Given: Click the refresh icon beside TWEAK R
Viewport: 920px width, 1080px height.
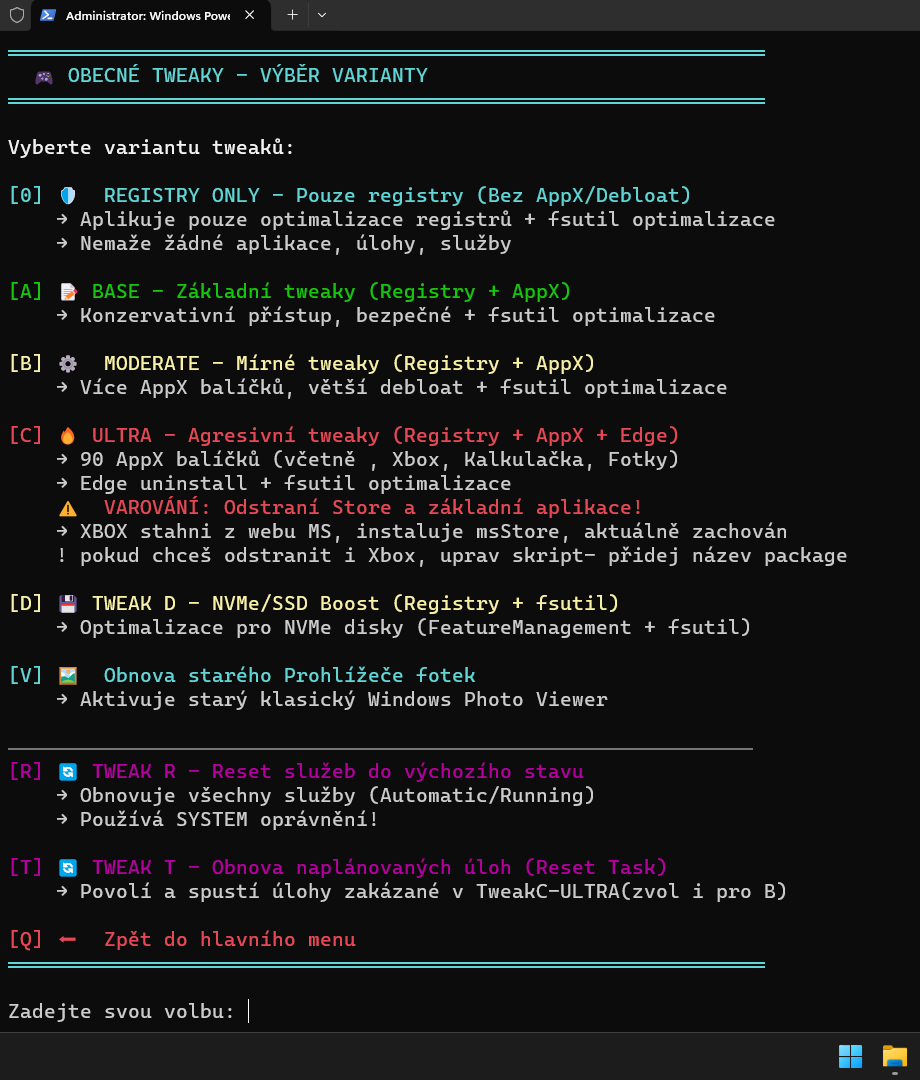Looking at the screenshot, I should point(68,772).
